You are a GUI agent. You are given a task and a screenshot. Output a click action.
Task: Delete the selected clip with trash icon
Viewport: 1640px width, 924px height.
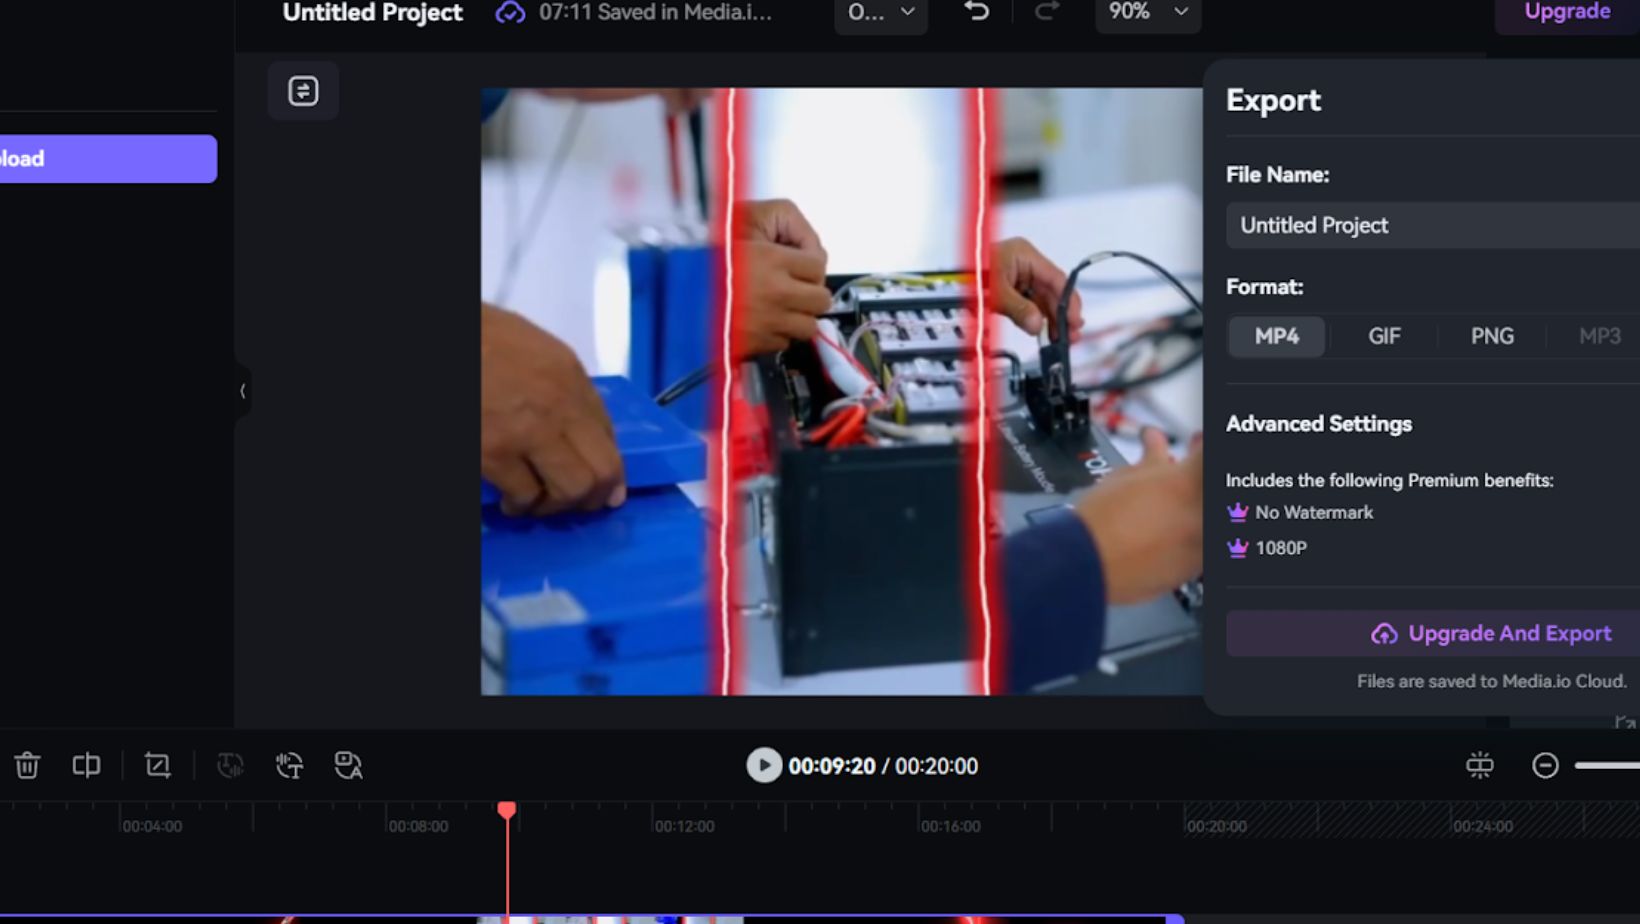pyautogui.click(x=27, y=766)
